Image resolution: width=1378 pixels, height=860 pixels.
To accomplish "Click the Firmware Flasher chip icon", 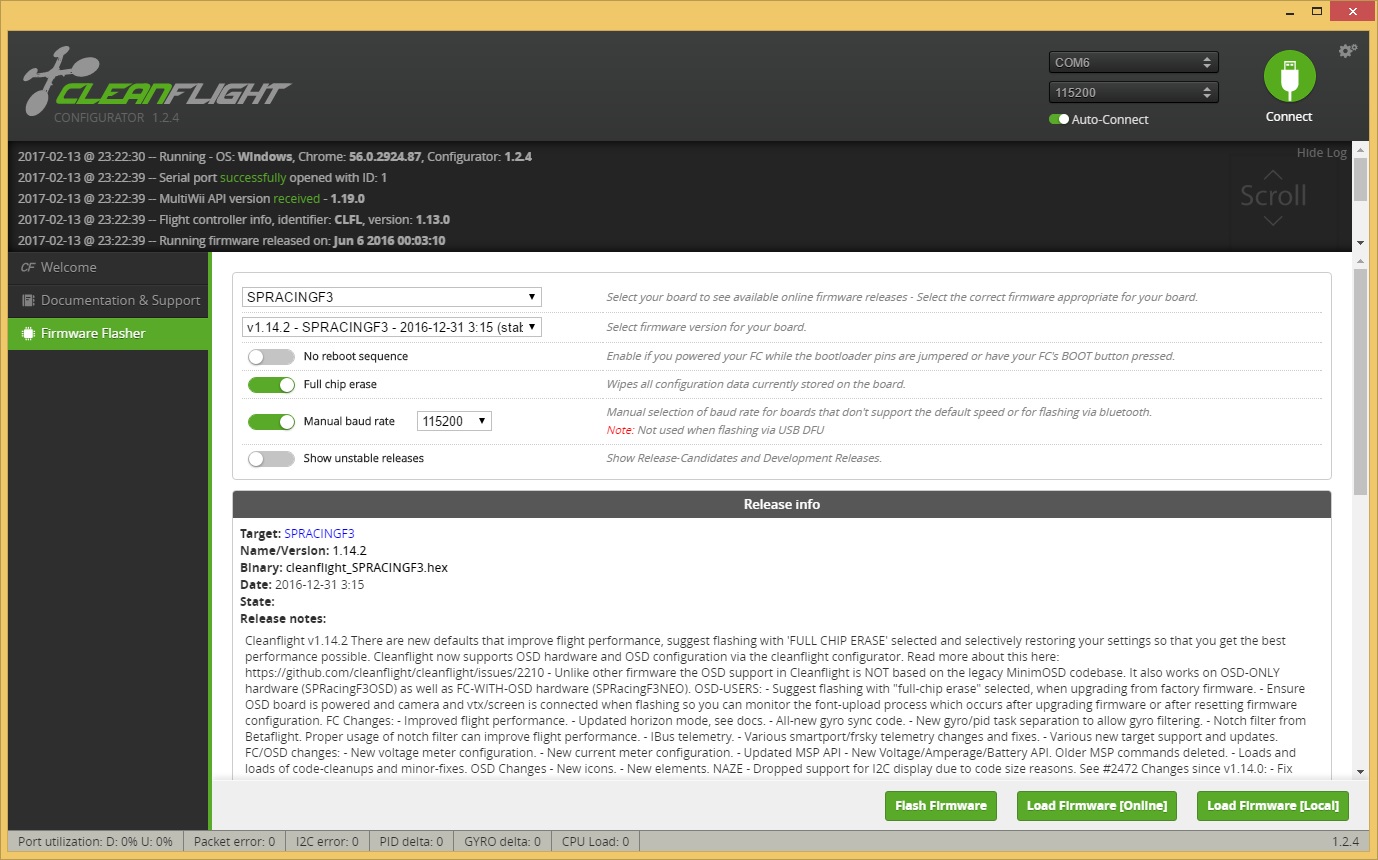I will (28, 333).
